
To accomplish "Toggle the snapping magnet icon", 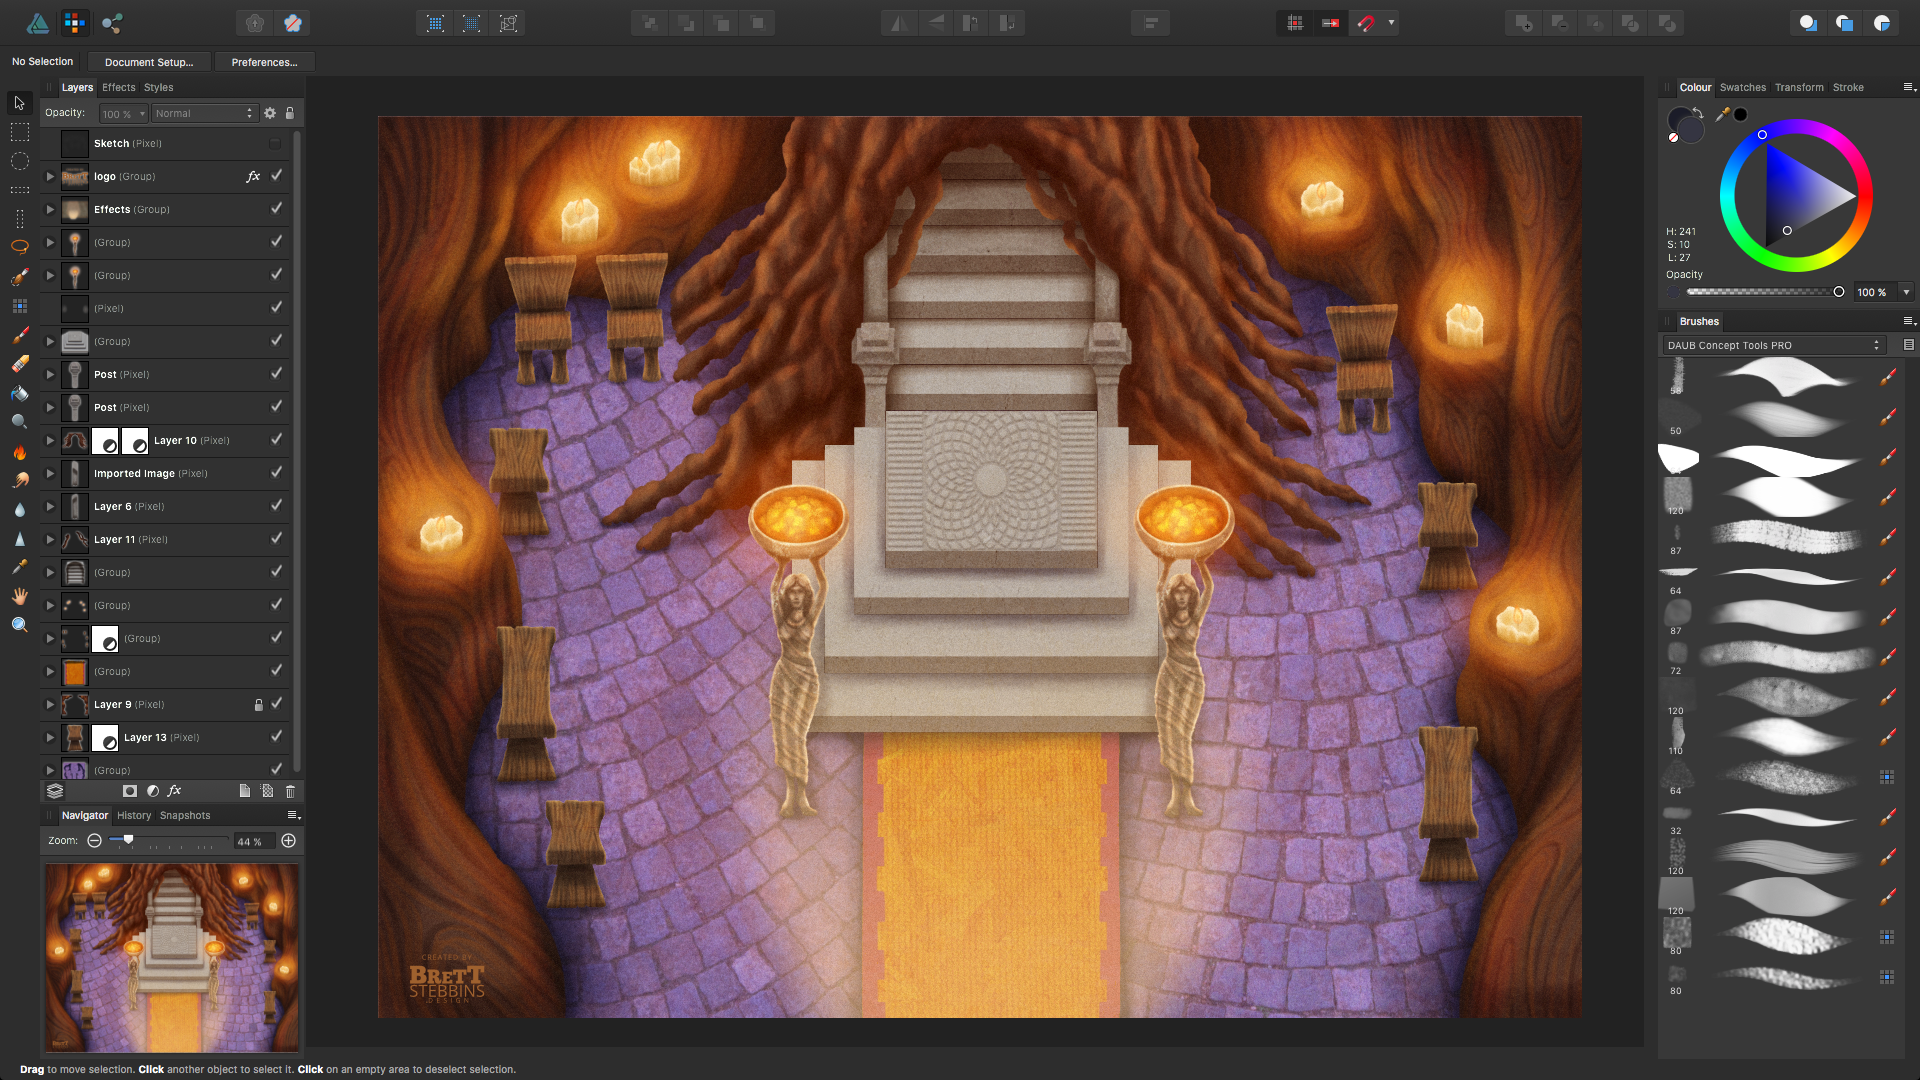I will 1366,22.
